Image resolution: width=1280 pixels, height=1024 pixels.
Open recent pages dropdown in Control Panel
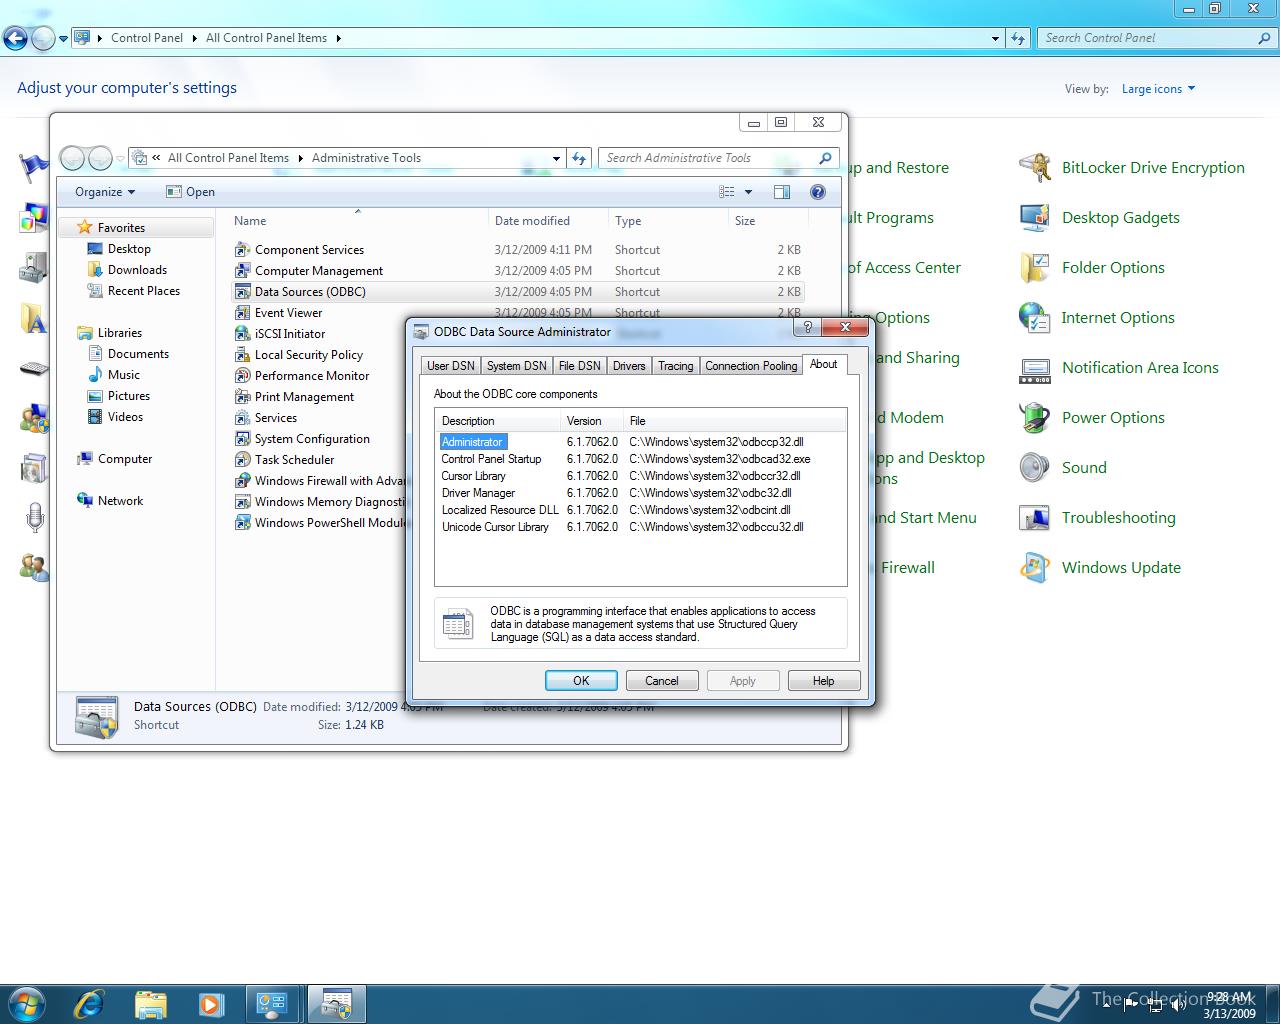click(63, 39)
